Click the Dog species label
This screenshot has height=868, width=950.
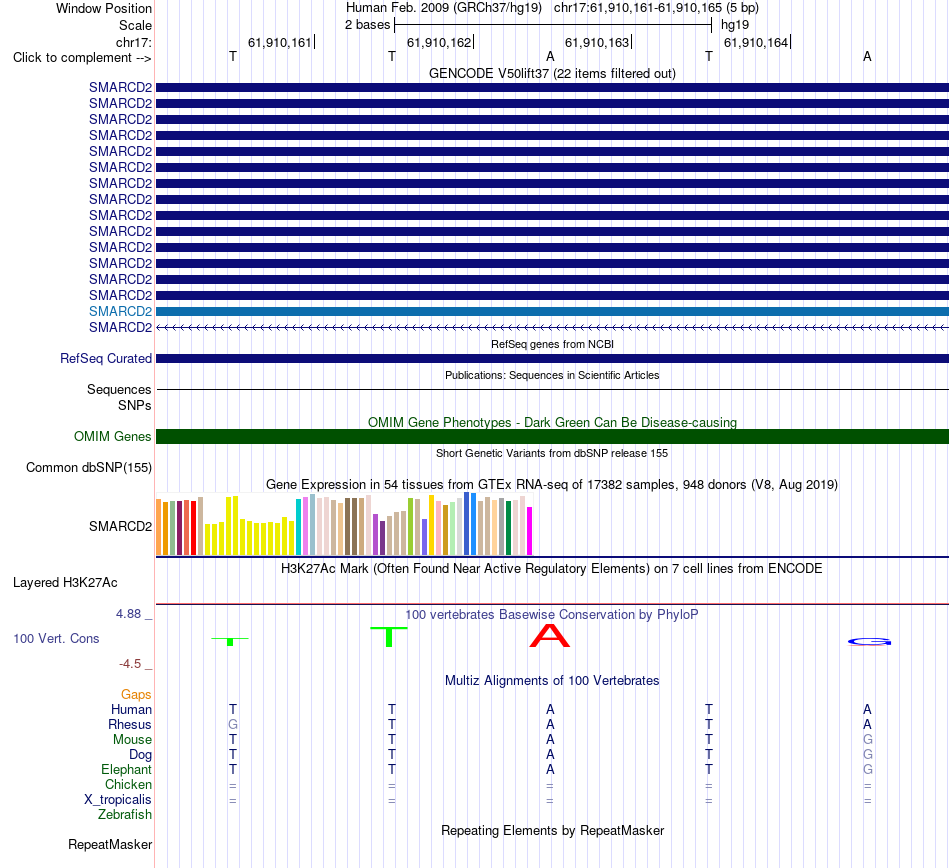click(x=140, y=755)
